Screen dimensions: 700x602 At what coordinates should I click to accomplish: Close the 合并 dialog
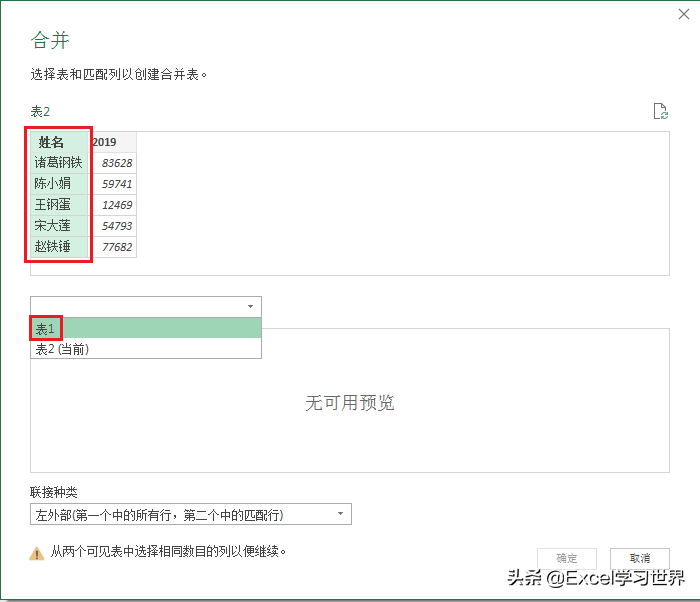683,14
